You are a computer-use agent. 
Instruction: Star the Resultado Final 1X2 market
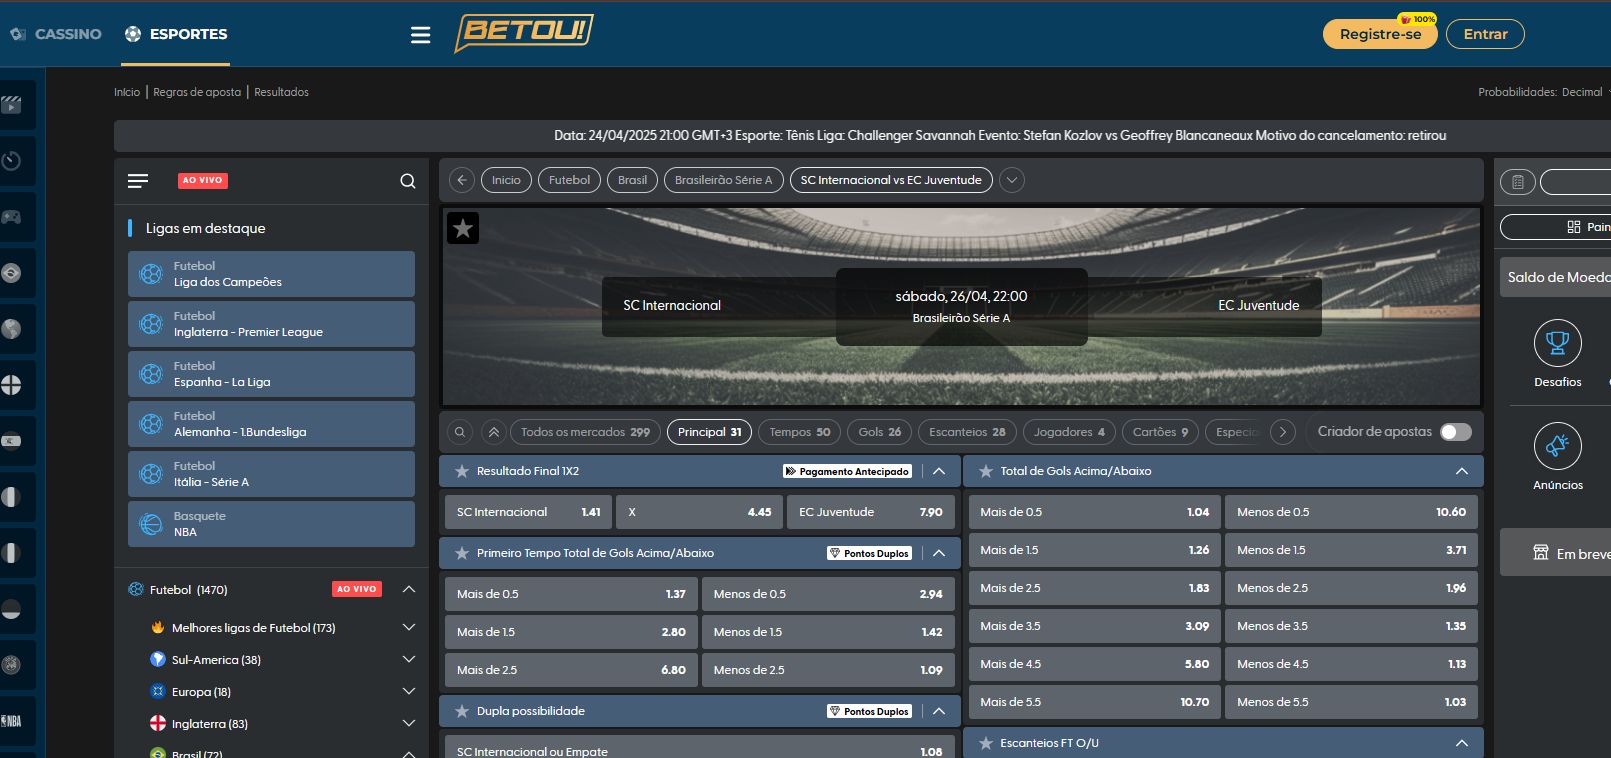[x=462, y=471]
